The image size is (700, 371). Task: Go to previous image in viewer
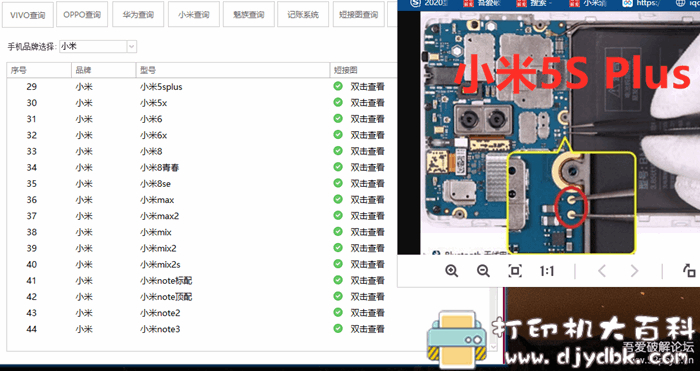[601, 271]
